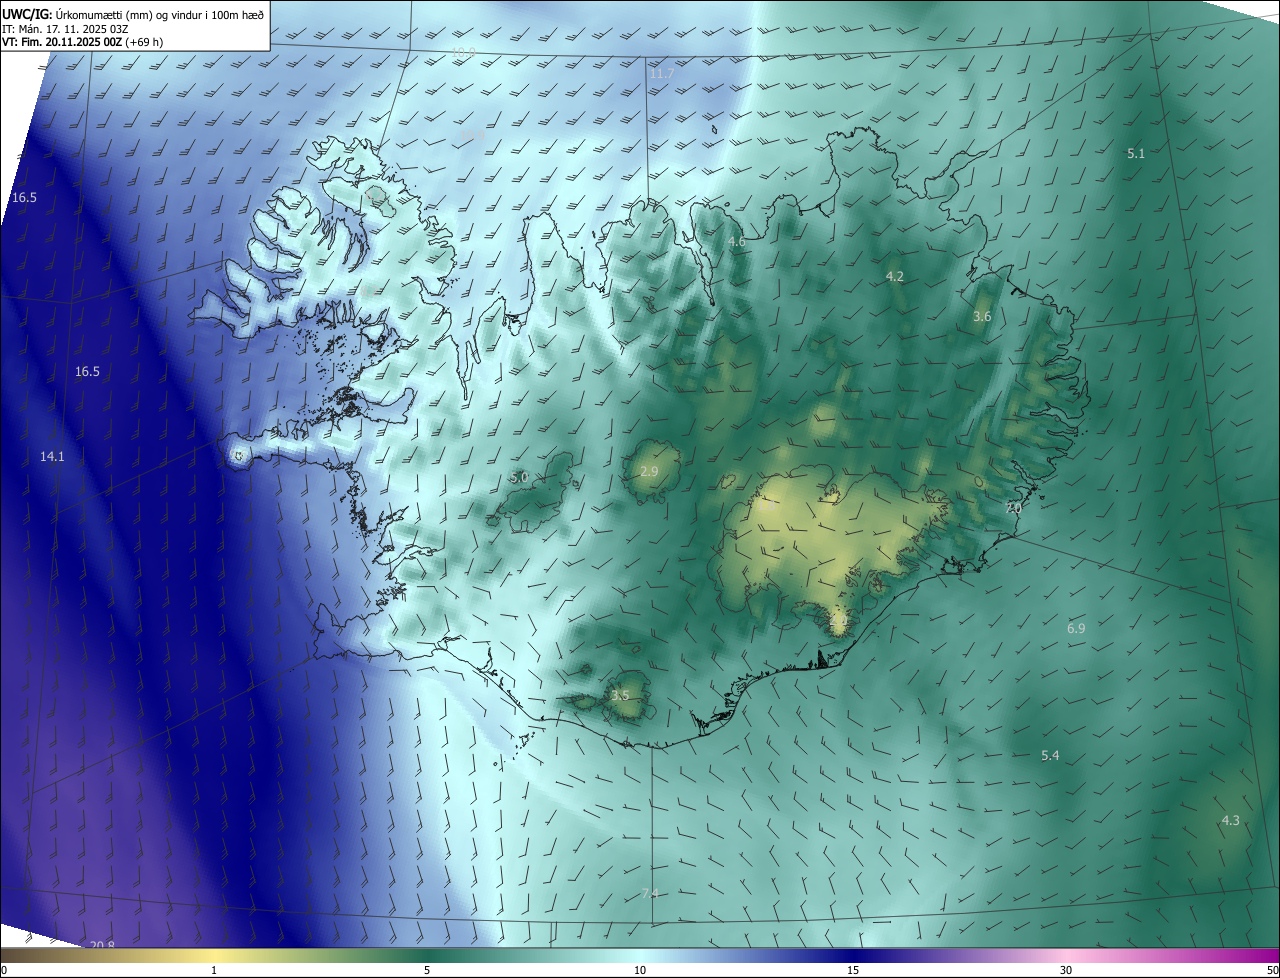Click the 1 tick on the colour scale
This screenshot has width=1280, height=978.
(214, 971)
